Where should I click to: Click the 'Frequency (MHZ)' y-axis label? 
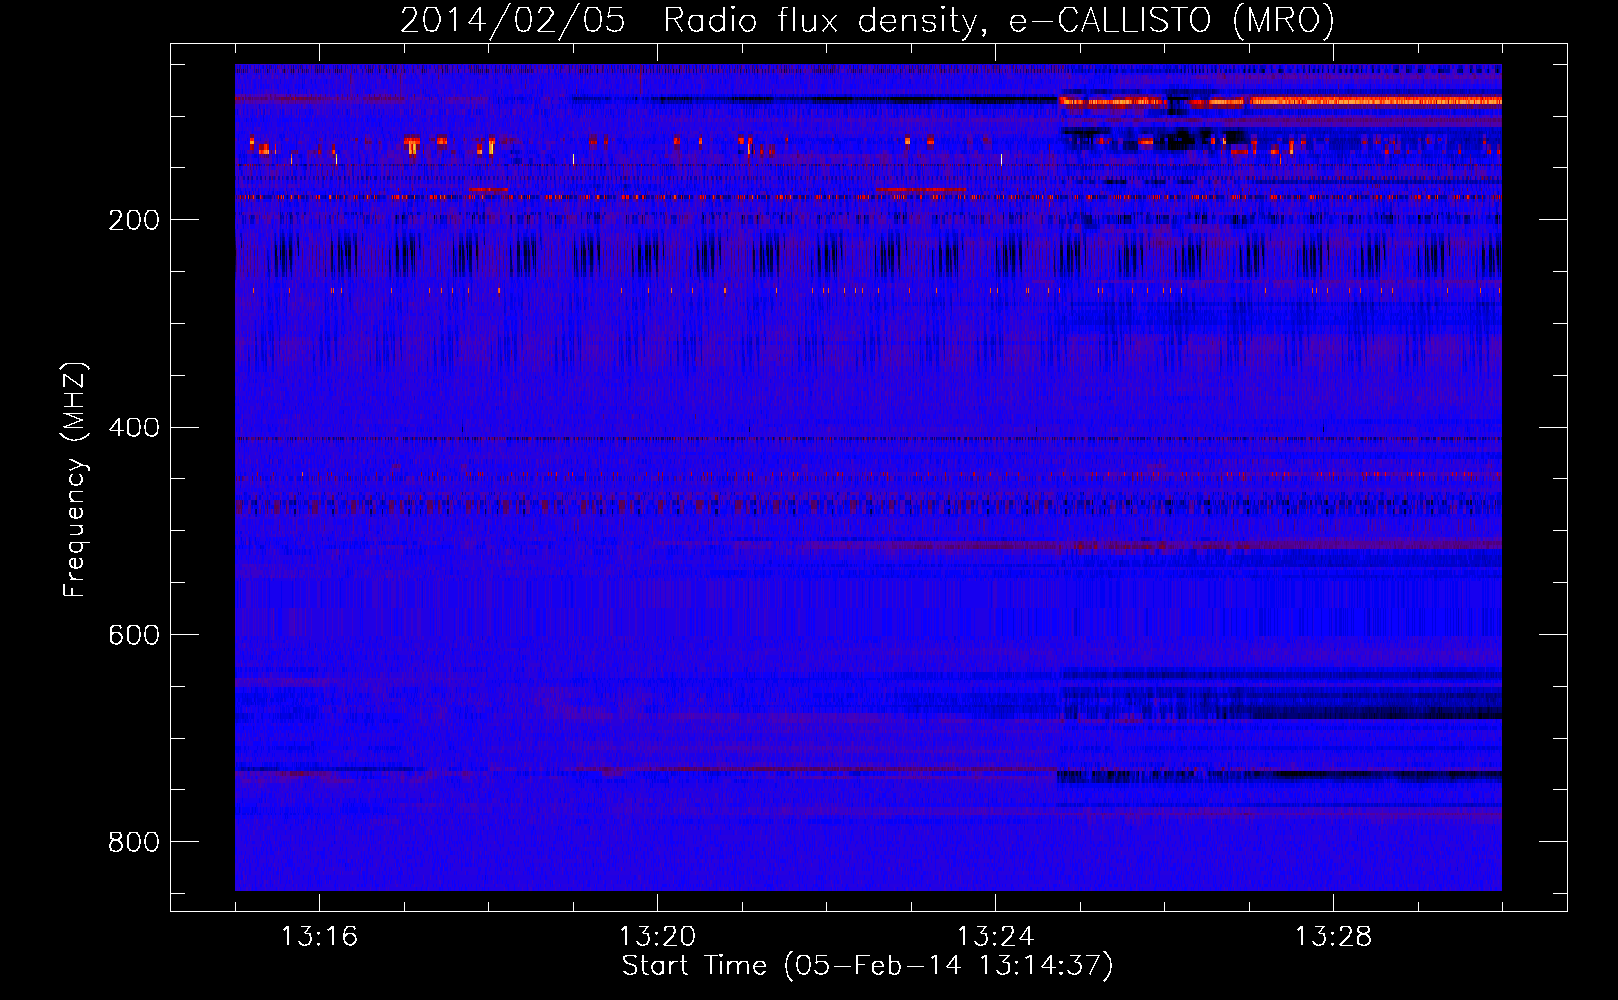click(75, 480)
